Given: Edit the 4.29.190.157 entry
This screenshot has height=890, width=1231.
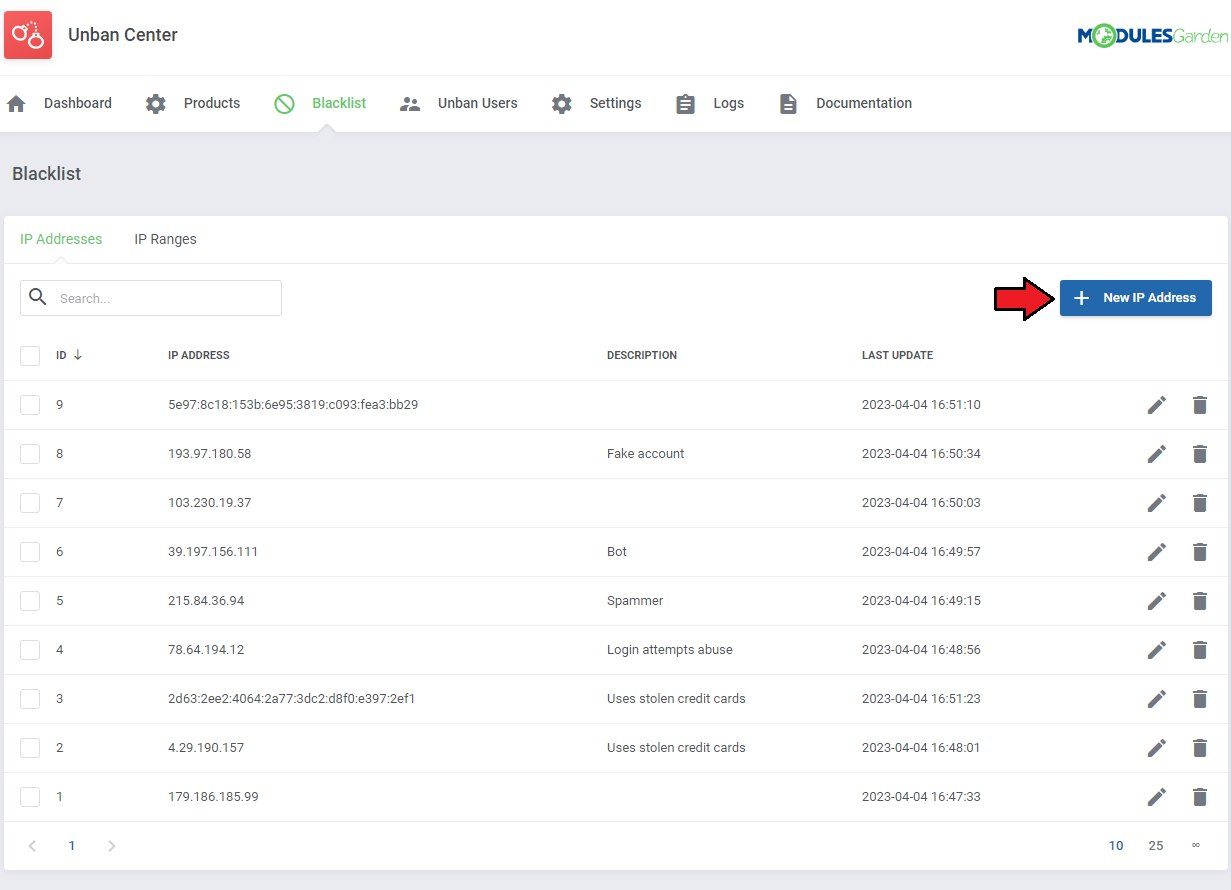Looking at the screenshot, I should [x=1157, y=748].
